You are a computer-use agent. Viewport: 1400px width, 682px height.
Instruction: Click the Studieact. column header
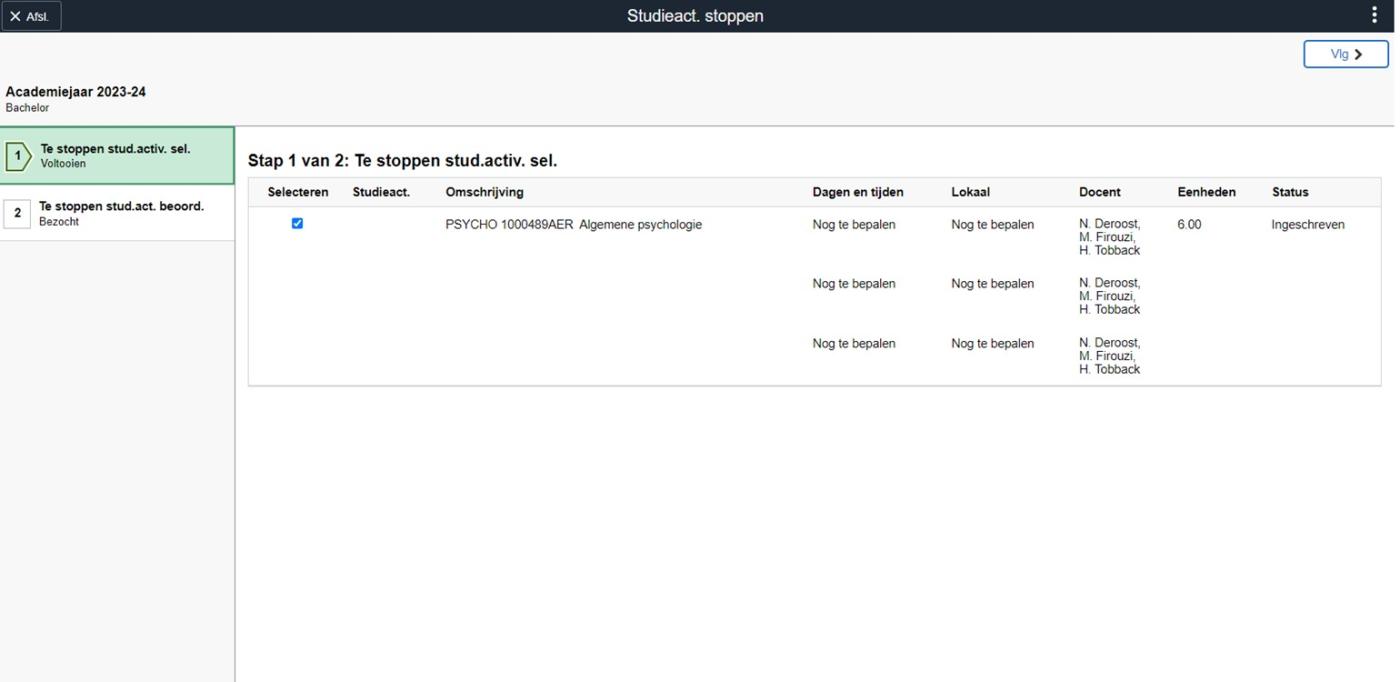click(x=381, y=192)
